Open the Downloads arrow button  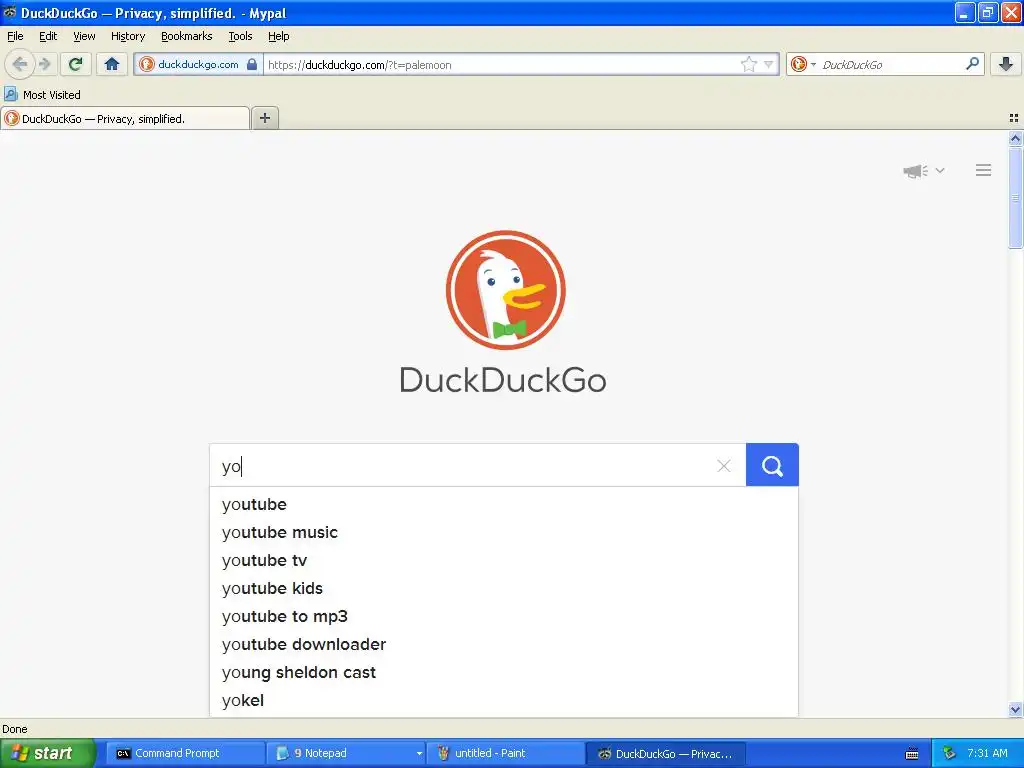click(x=1006, y=64)
